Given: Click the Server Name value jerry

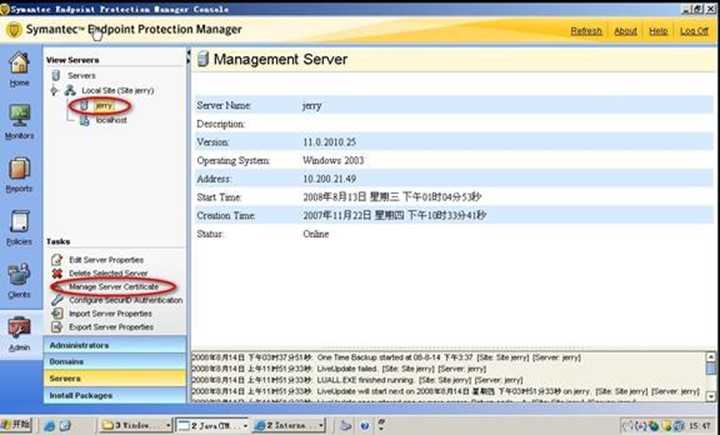Looking at the screenshot, I should (x=312, y=106).
